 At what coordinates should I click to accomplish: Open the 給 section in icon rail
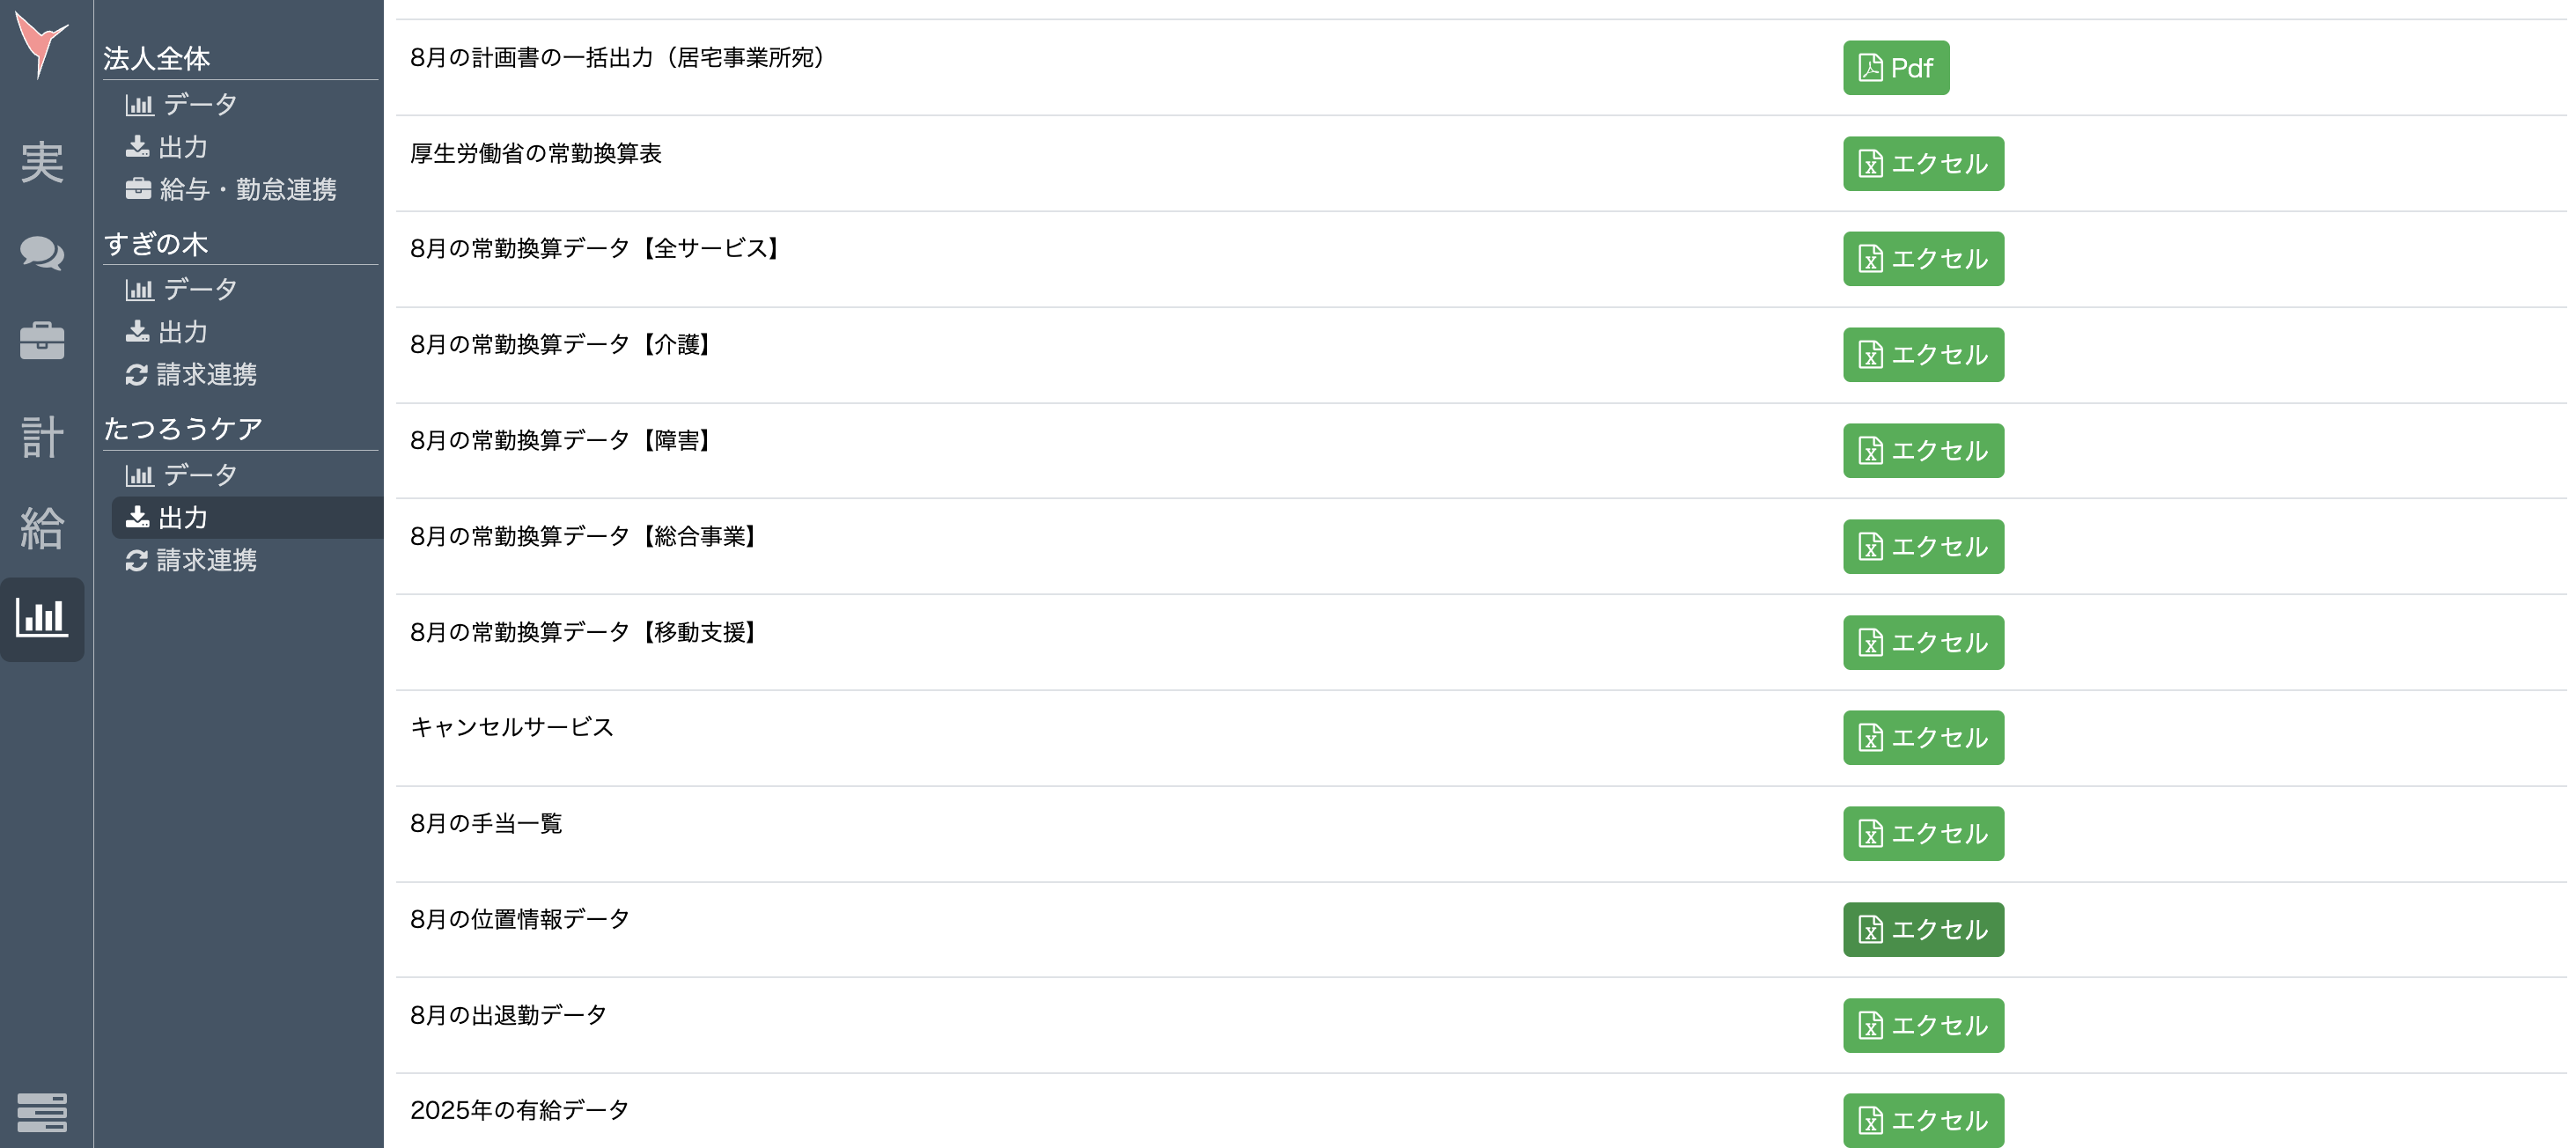(42, 528)
